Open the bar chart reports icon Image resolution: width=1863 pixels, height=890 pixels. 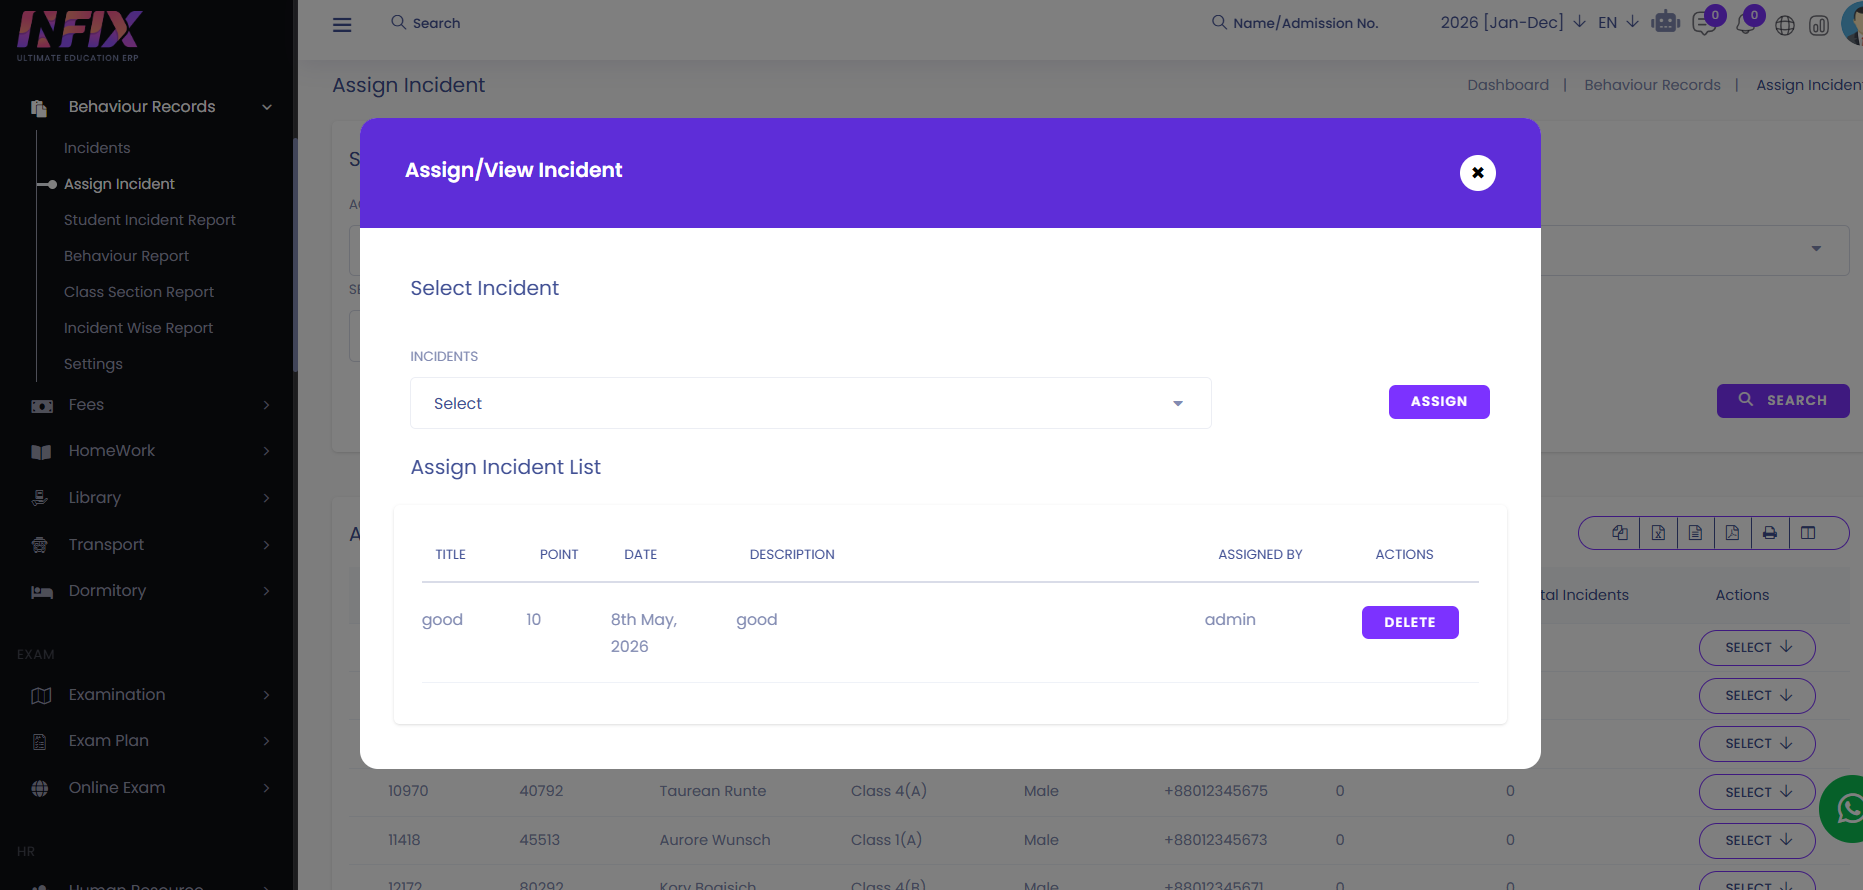click(1819, 25)
